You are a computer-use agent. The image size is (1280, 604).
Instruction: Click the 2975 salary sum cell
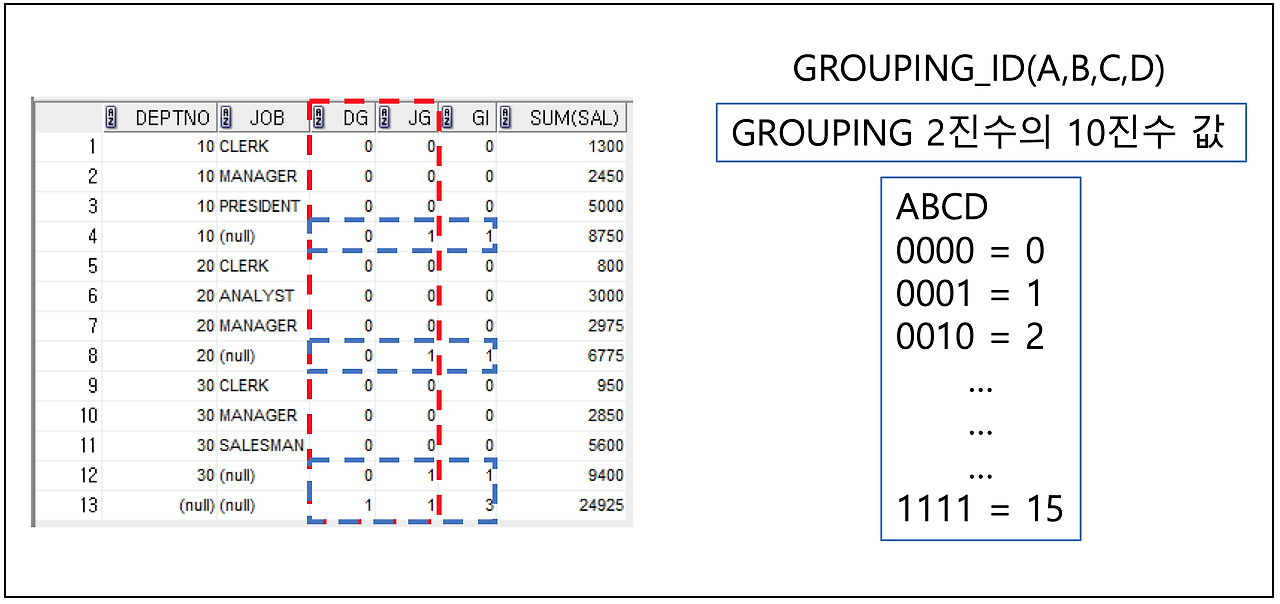pyautogui.click(x=606, y=326)
